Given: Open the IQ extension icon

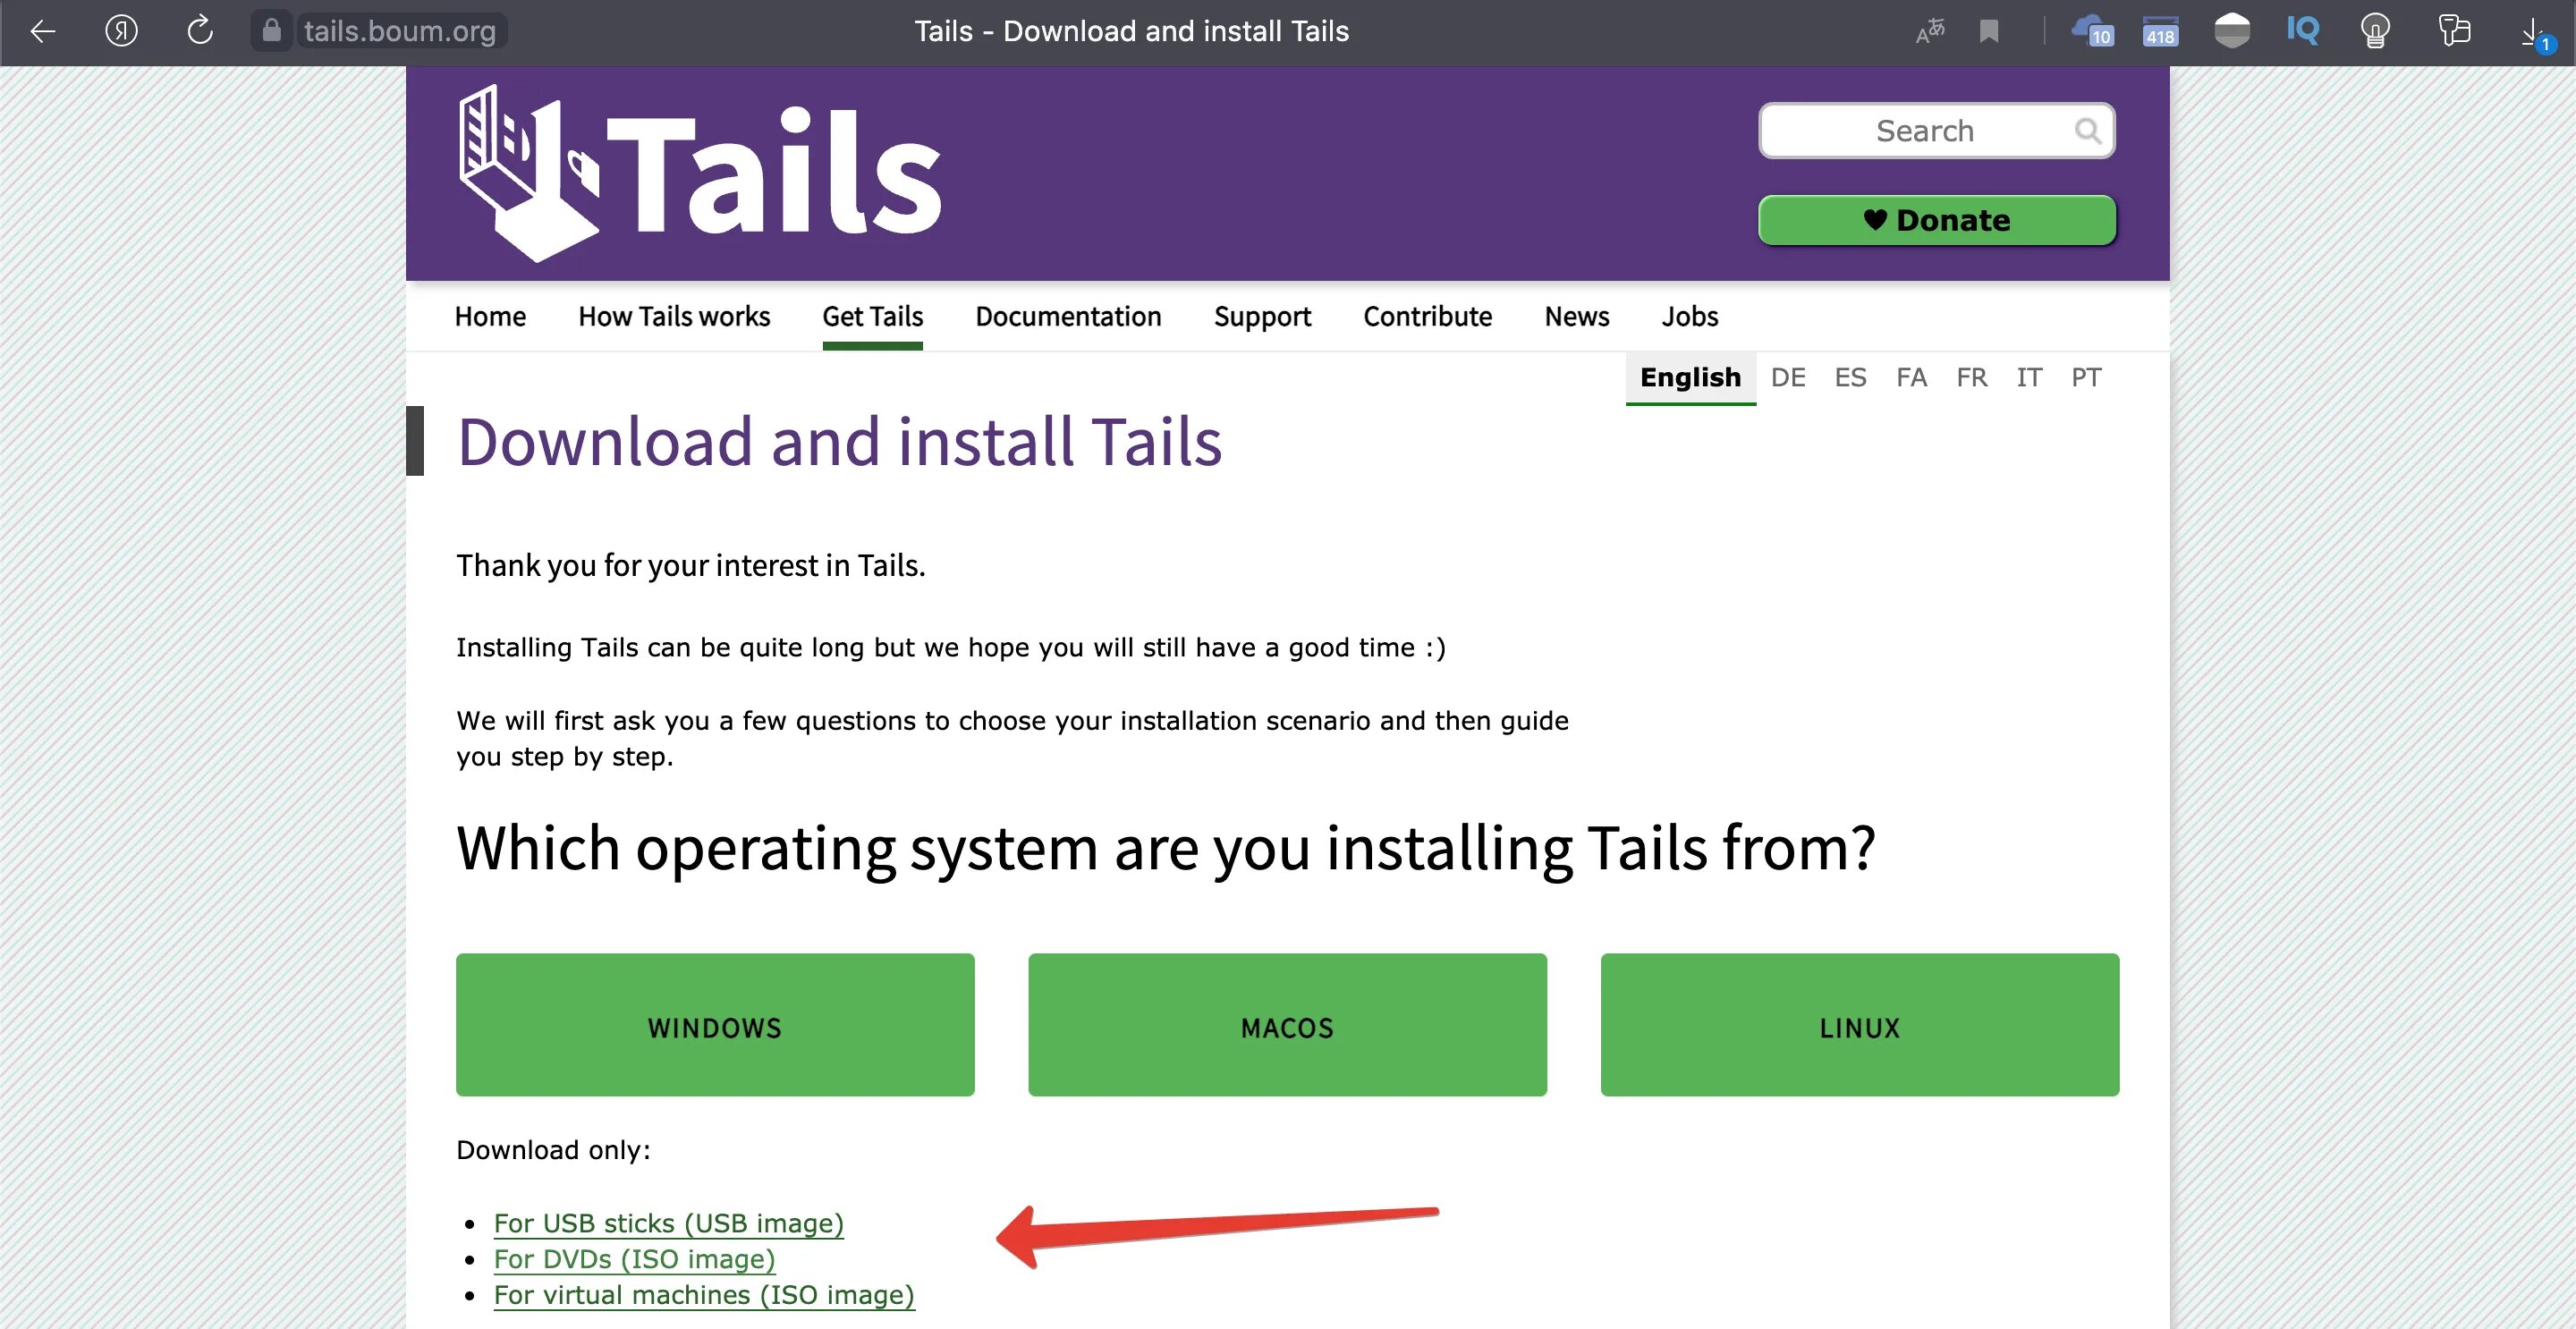Looking at the screenshot, I should click(x=2302, y=30).
